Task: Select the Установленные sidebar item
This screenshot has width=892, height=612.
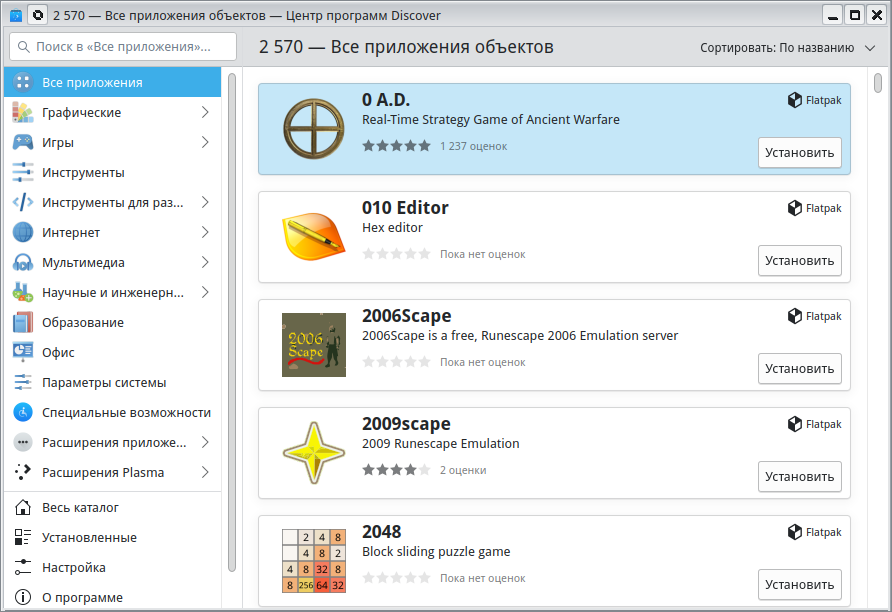Action: pos(89,538)
